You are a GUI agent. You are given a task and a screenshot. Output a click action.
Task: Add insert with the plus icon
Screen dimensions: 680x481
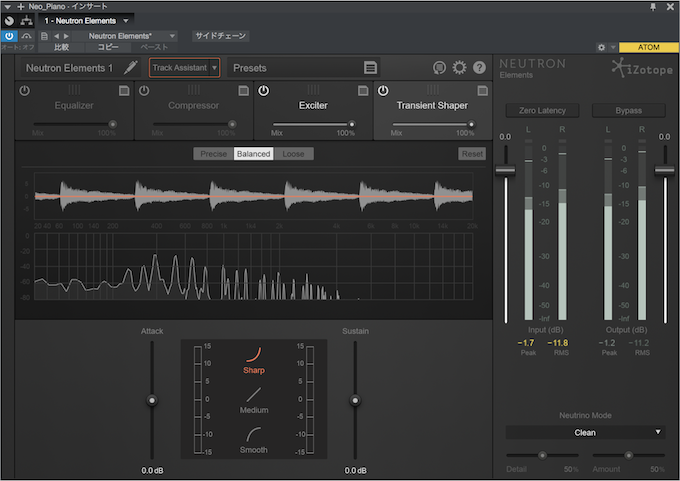(20, 7)
